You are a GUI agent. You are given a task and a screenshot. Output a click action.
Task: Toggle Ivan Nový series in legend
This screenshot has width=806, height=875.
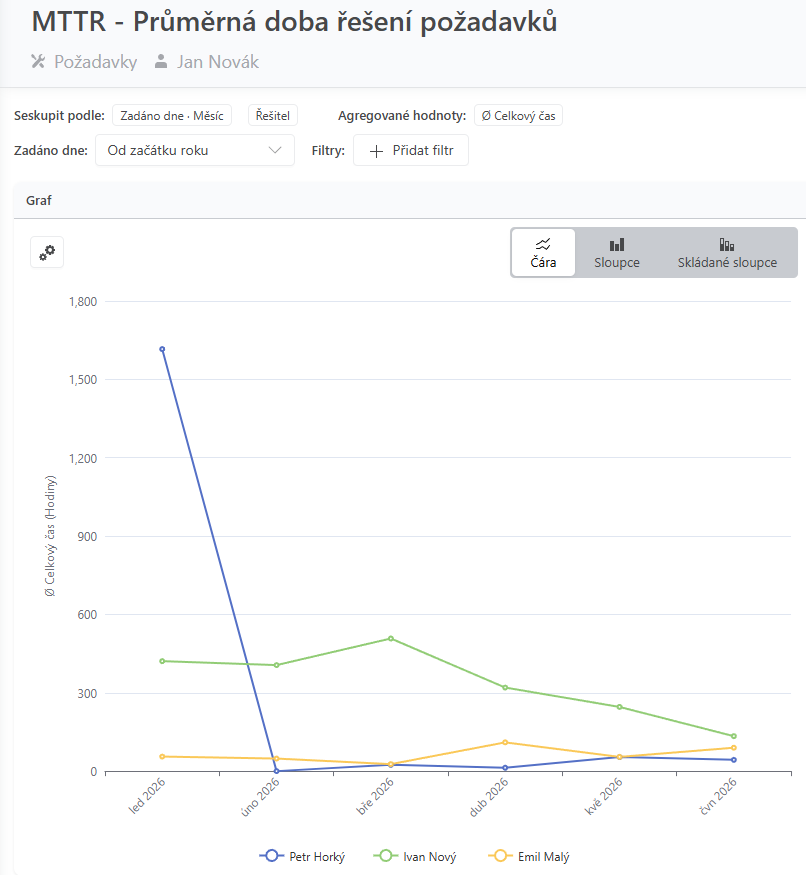pos(415,856)
